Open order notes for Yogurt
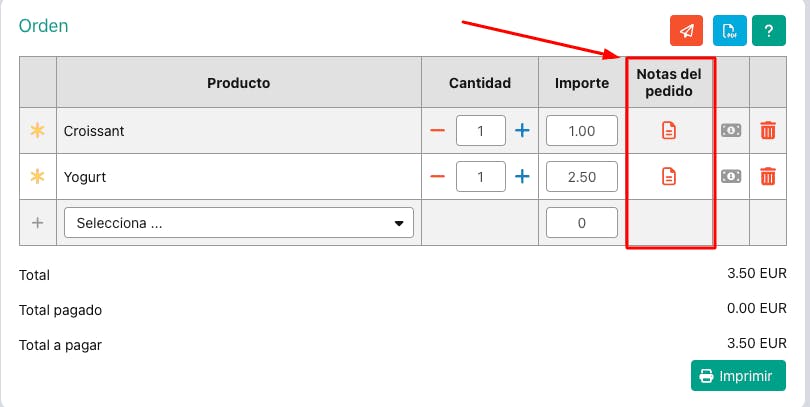This screenshot has height=407, width=810. [x=669, y=177]
